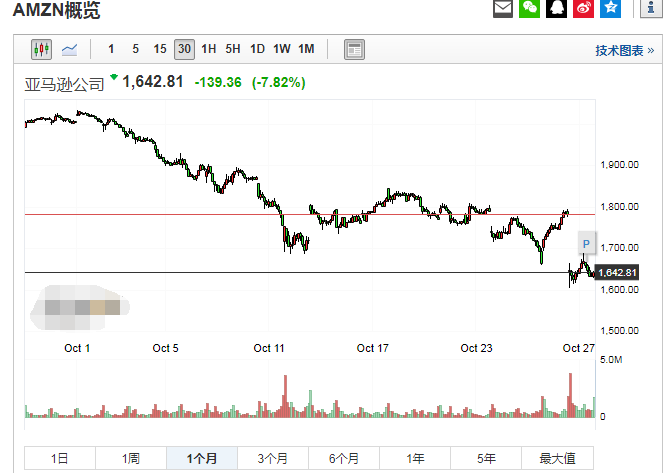The image size is (670, 473).
Task: Switch to candlestick chart type
Action: (41, 50)
